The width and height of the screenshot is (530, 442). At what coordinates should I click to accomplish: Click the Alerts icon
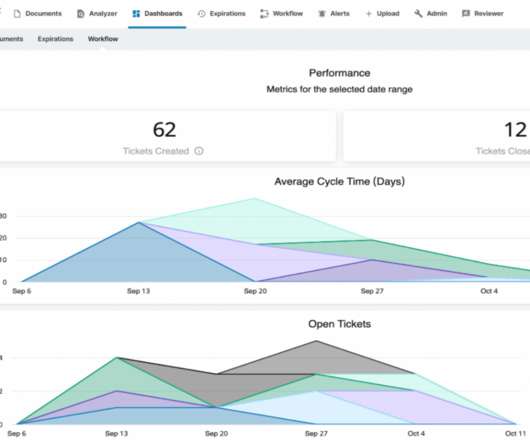[x=322, y=14]
